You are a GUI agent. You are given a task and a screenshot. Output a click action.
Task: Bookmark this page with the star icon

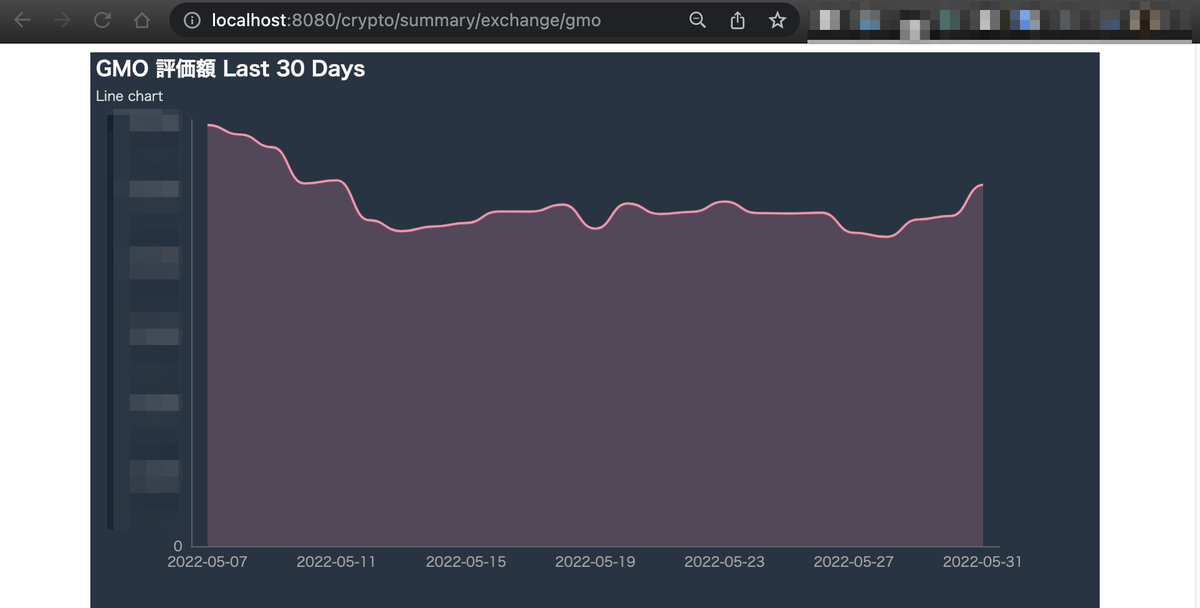coord(777,20)
